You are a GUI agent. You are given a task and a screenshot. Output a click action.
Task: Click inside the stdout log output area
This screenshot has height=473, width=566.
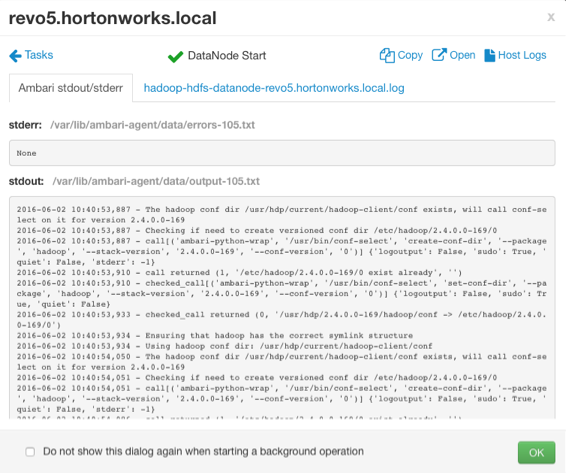[282, 308]
